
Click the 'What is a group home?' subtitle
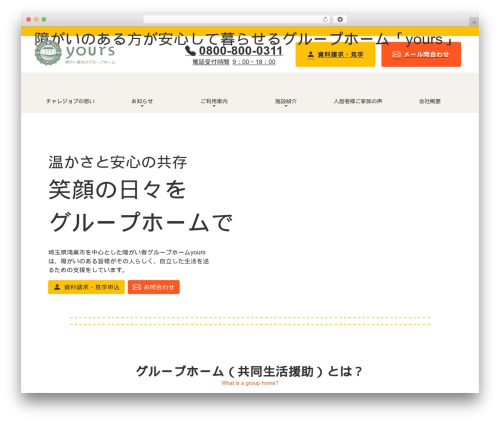tap(250, 383)
